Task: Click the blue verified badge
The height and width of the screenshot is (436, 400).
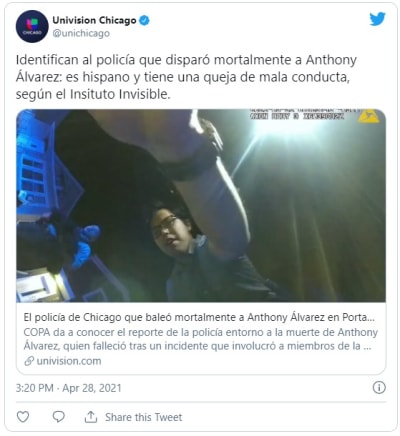Action: 144,21
